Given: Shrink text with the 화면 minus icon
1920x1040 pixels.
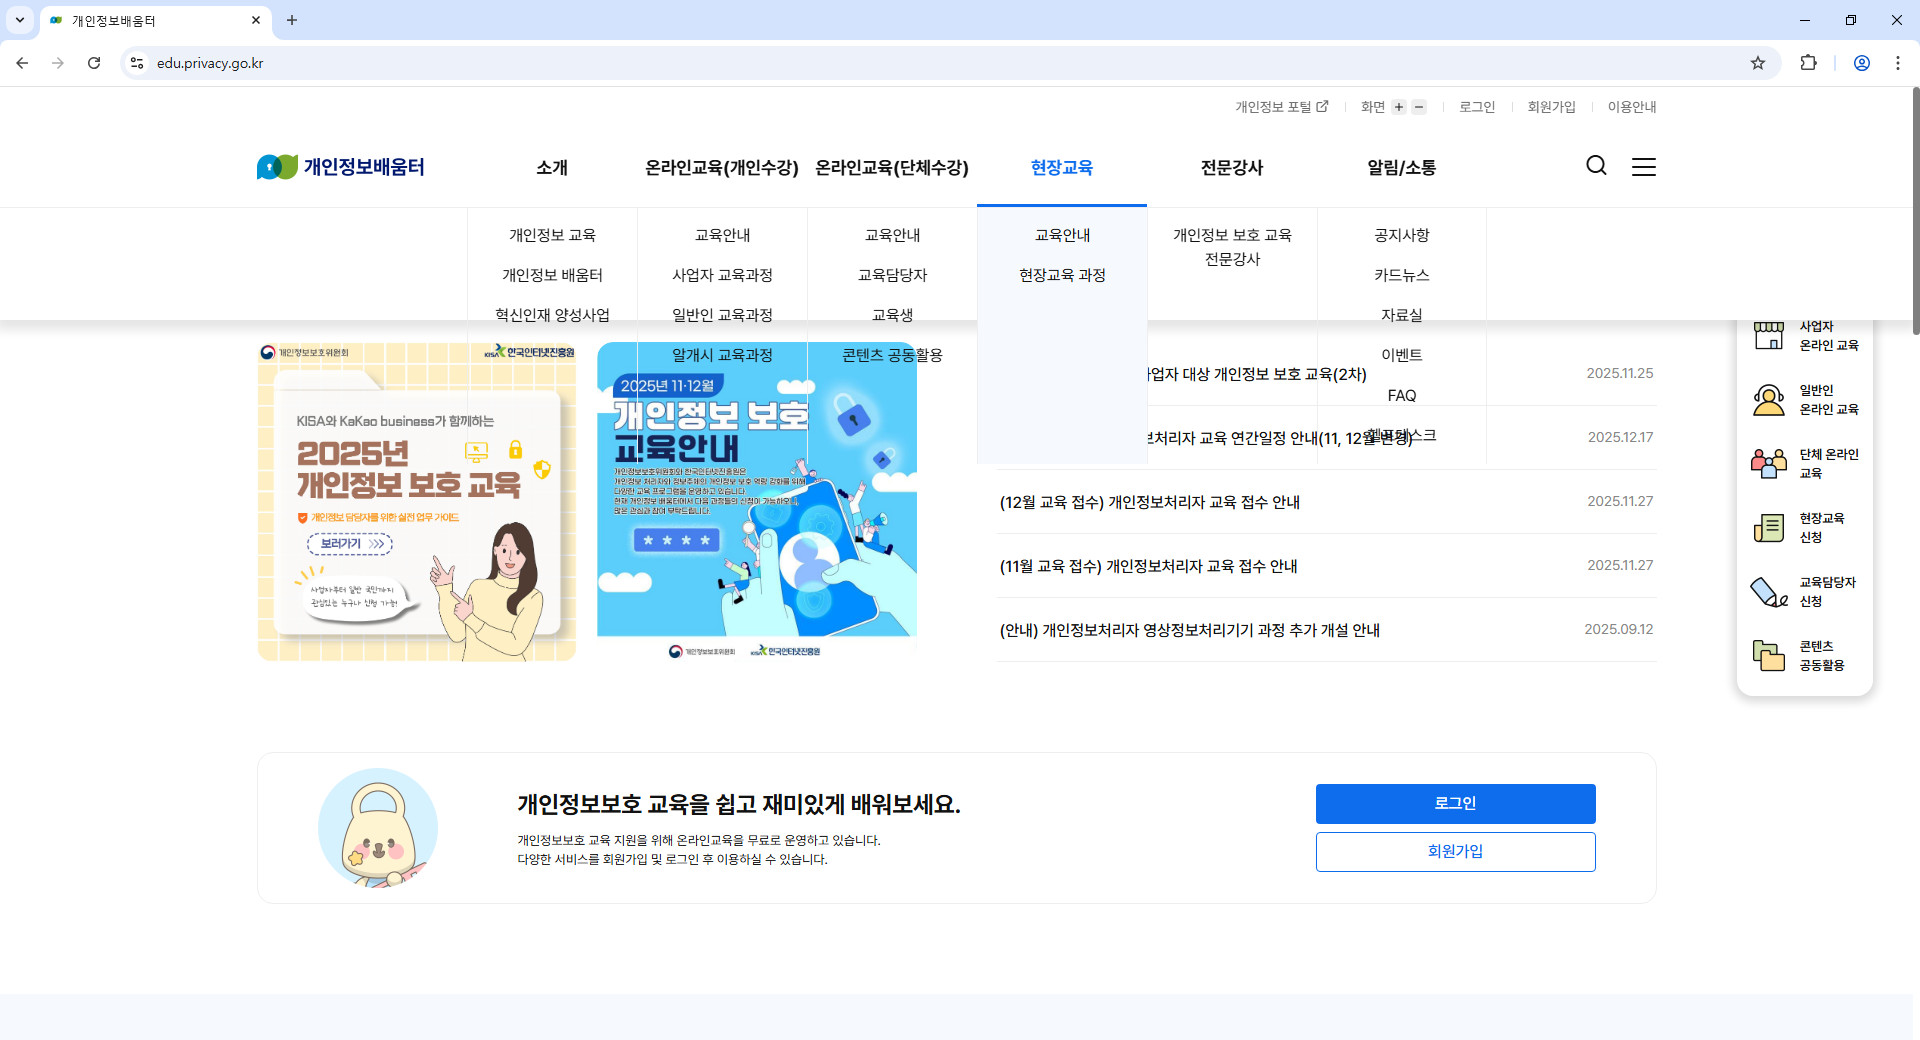Looking at the screenshot, I should tap(1418, 107).
